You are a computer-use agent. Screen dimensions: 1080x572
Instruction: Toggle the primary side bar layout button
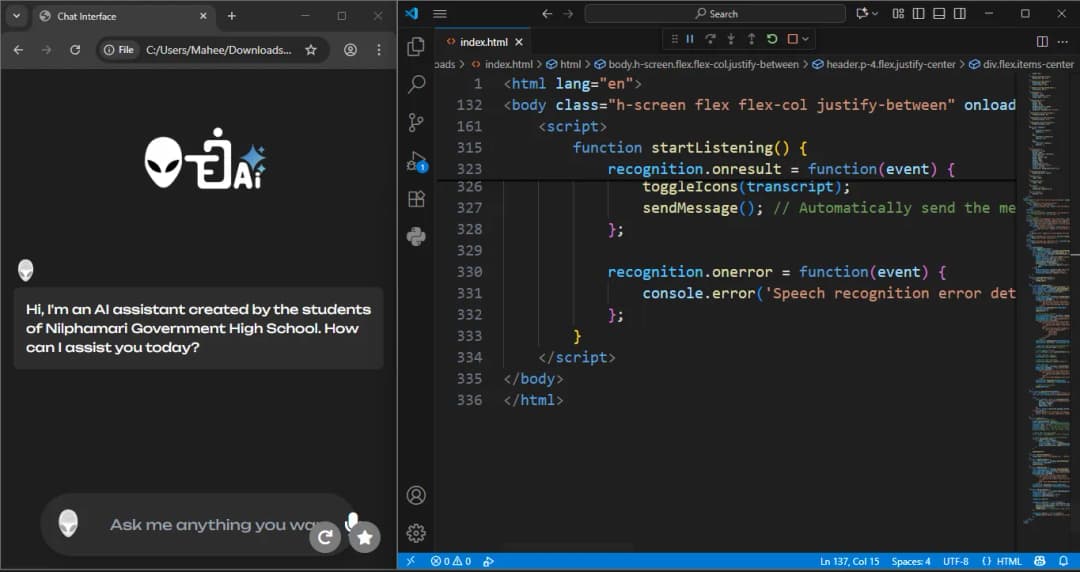click(x=919, y=14)
